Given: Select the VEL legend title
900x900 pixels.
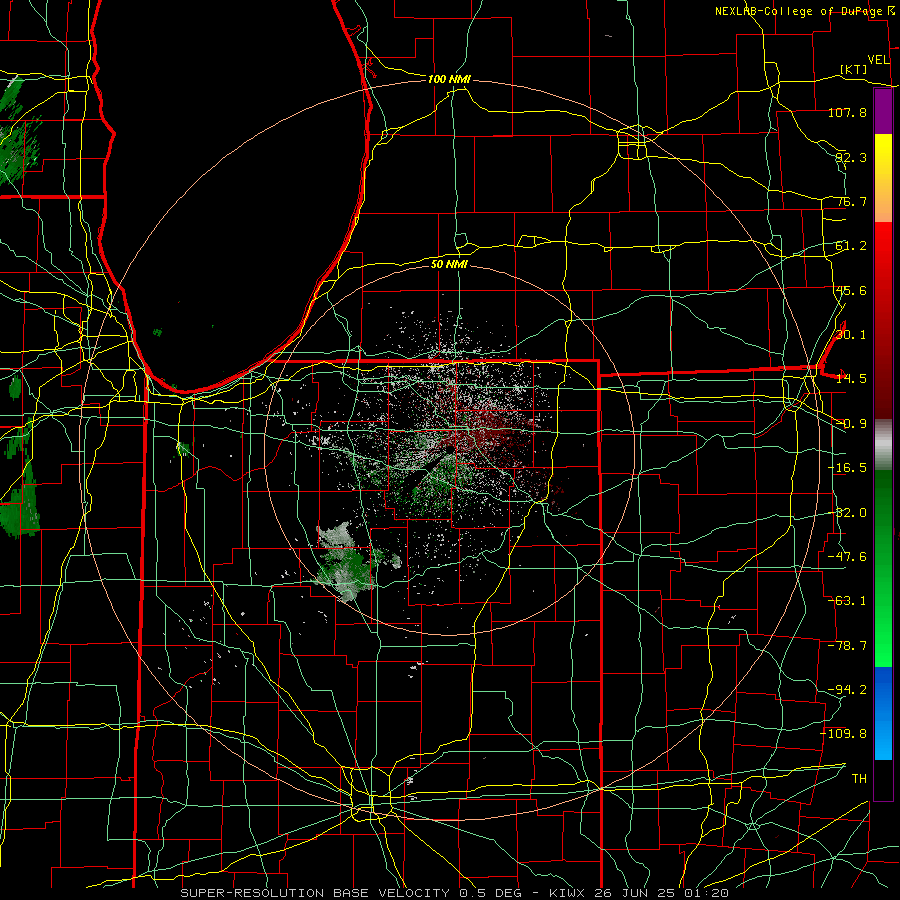Looking at the screenshot, I should [878, 60].
